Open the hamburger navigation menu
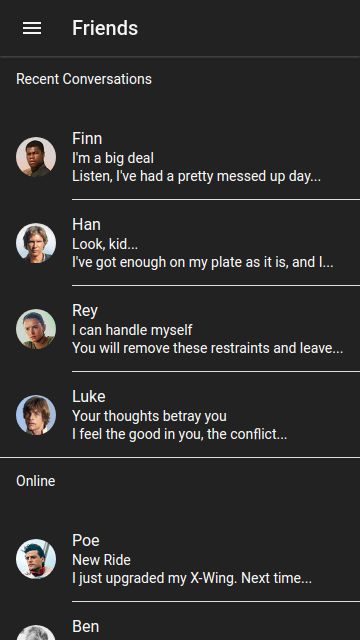This screenshot has height=640, width=360. [x=32, y=28]
